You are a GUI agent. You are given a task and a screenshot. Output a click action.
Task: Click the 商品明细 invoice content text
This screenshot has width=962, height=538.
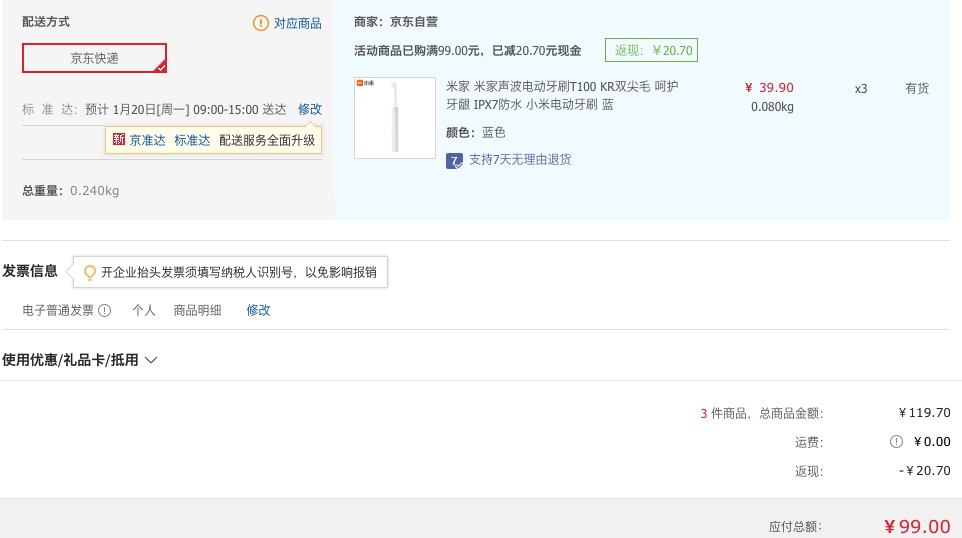pyautogui.click(x=197, y=310)
